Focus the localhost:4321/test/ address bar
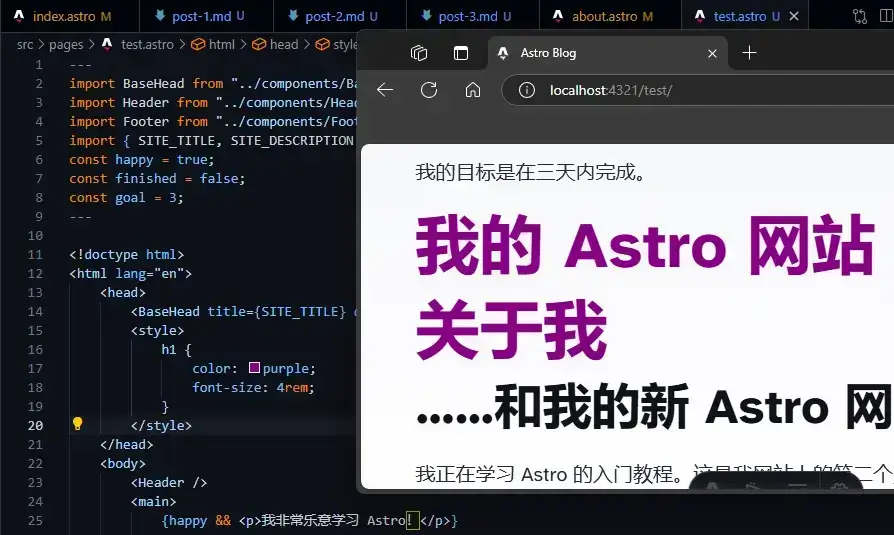The image size is (894, 535). (x=698, y=90)
